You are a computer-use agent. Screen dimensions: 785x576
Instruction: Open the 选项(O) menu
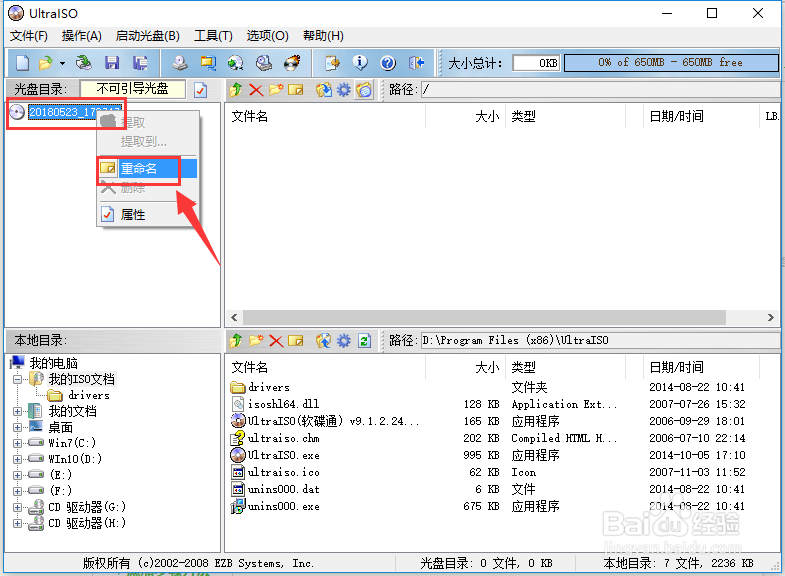267,36
